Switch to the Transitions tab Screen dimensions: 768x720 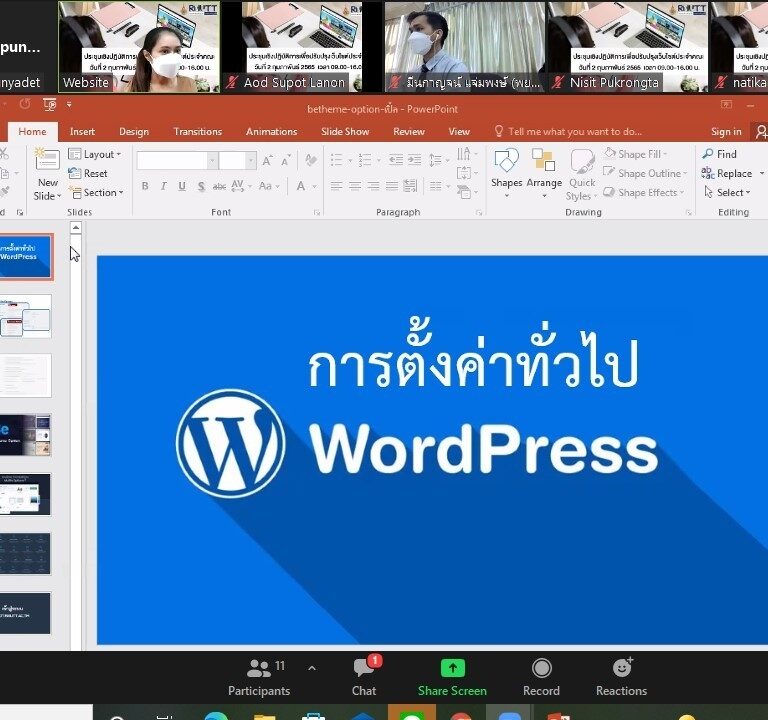197,132
